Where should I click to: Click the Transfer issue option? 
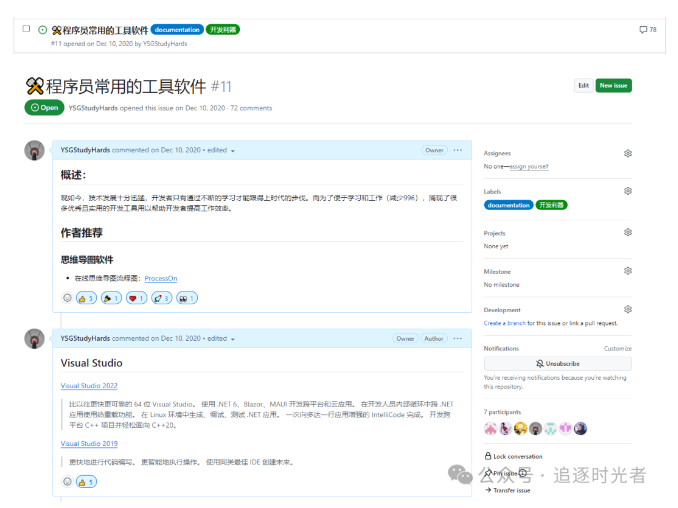click(507, 490)
